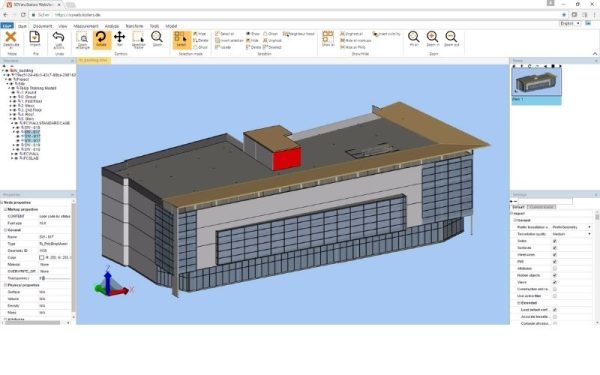Open the Tessellation quality Medium dropdown
The image size is (600, 375).
(572, 234)
